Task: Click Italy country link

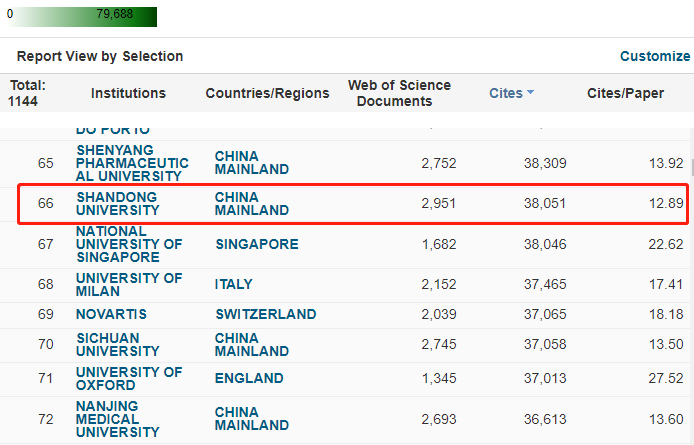Action: [x=234, y=284]
